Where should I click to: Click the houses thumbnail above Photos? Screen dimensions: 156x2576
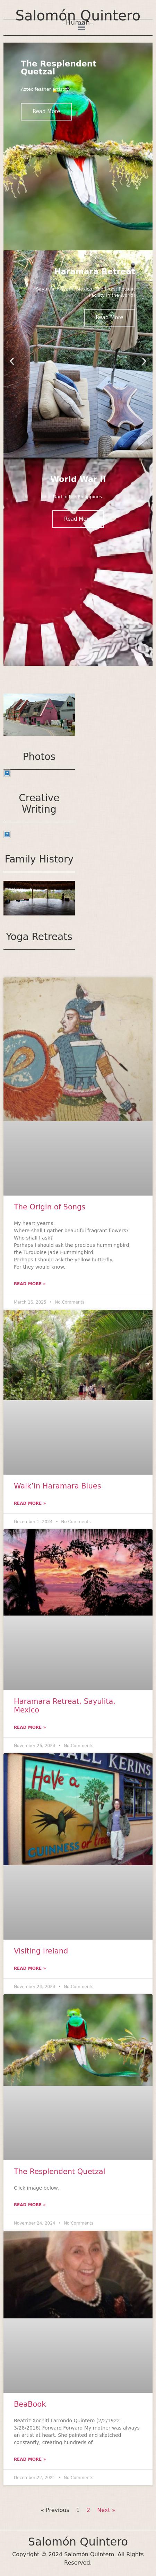pyautogui.click(x=39, y=715)
